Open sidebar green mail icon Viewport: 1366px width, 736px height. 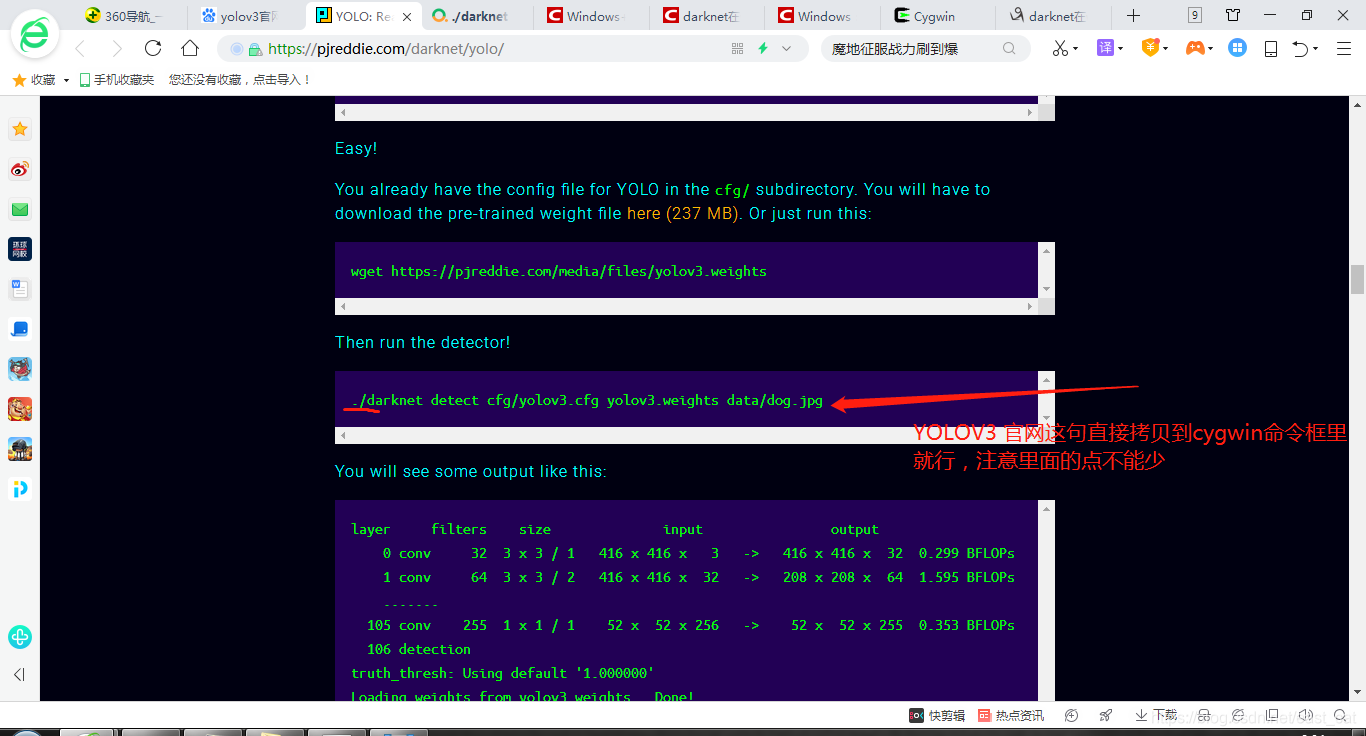pyautogui.click(x=20, y=209)
